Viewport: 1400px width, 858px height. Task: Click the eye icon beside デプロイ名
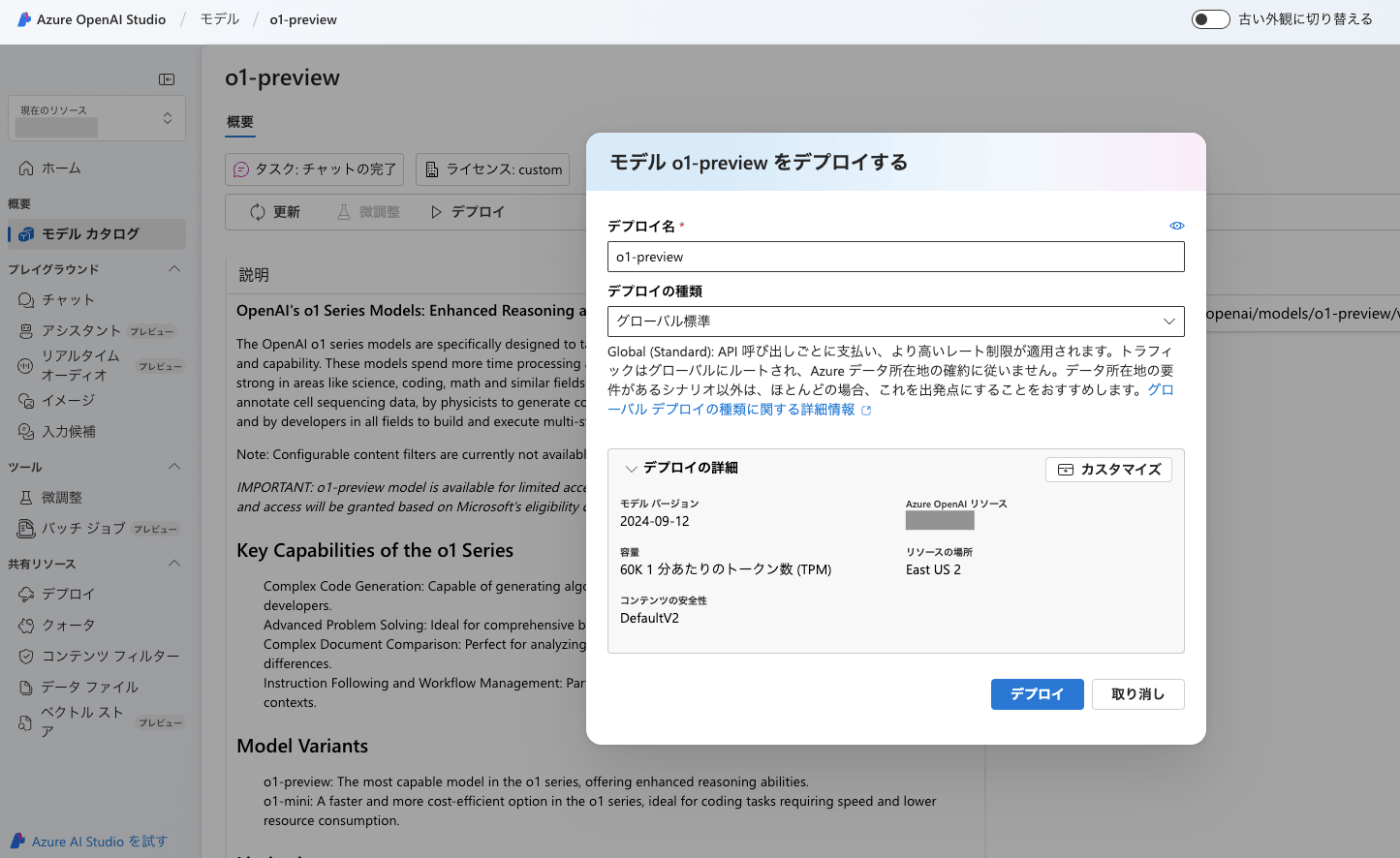(1177, 226)
